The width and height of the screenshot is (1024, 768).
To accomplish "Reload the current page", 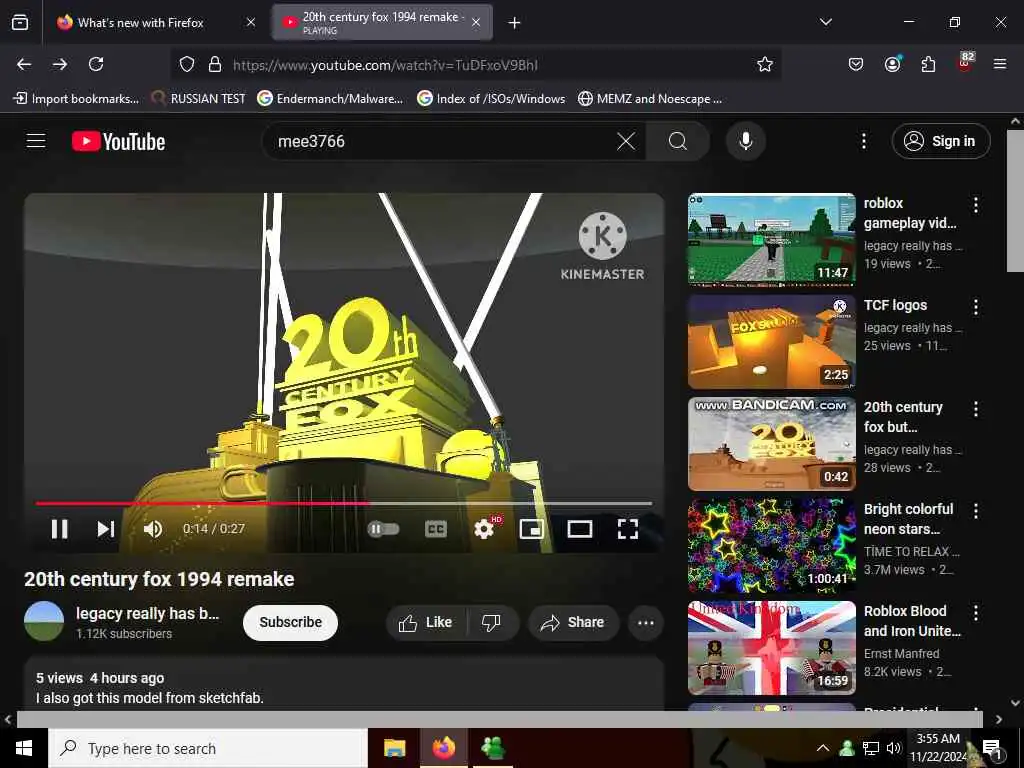I will 96,64.
